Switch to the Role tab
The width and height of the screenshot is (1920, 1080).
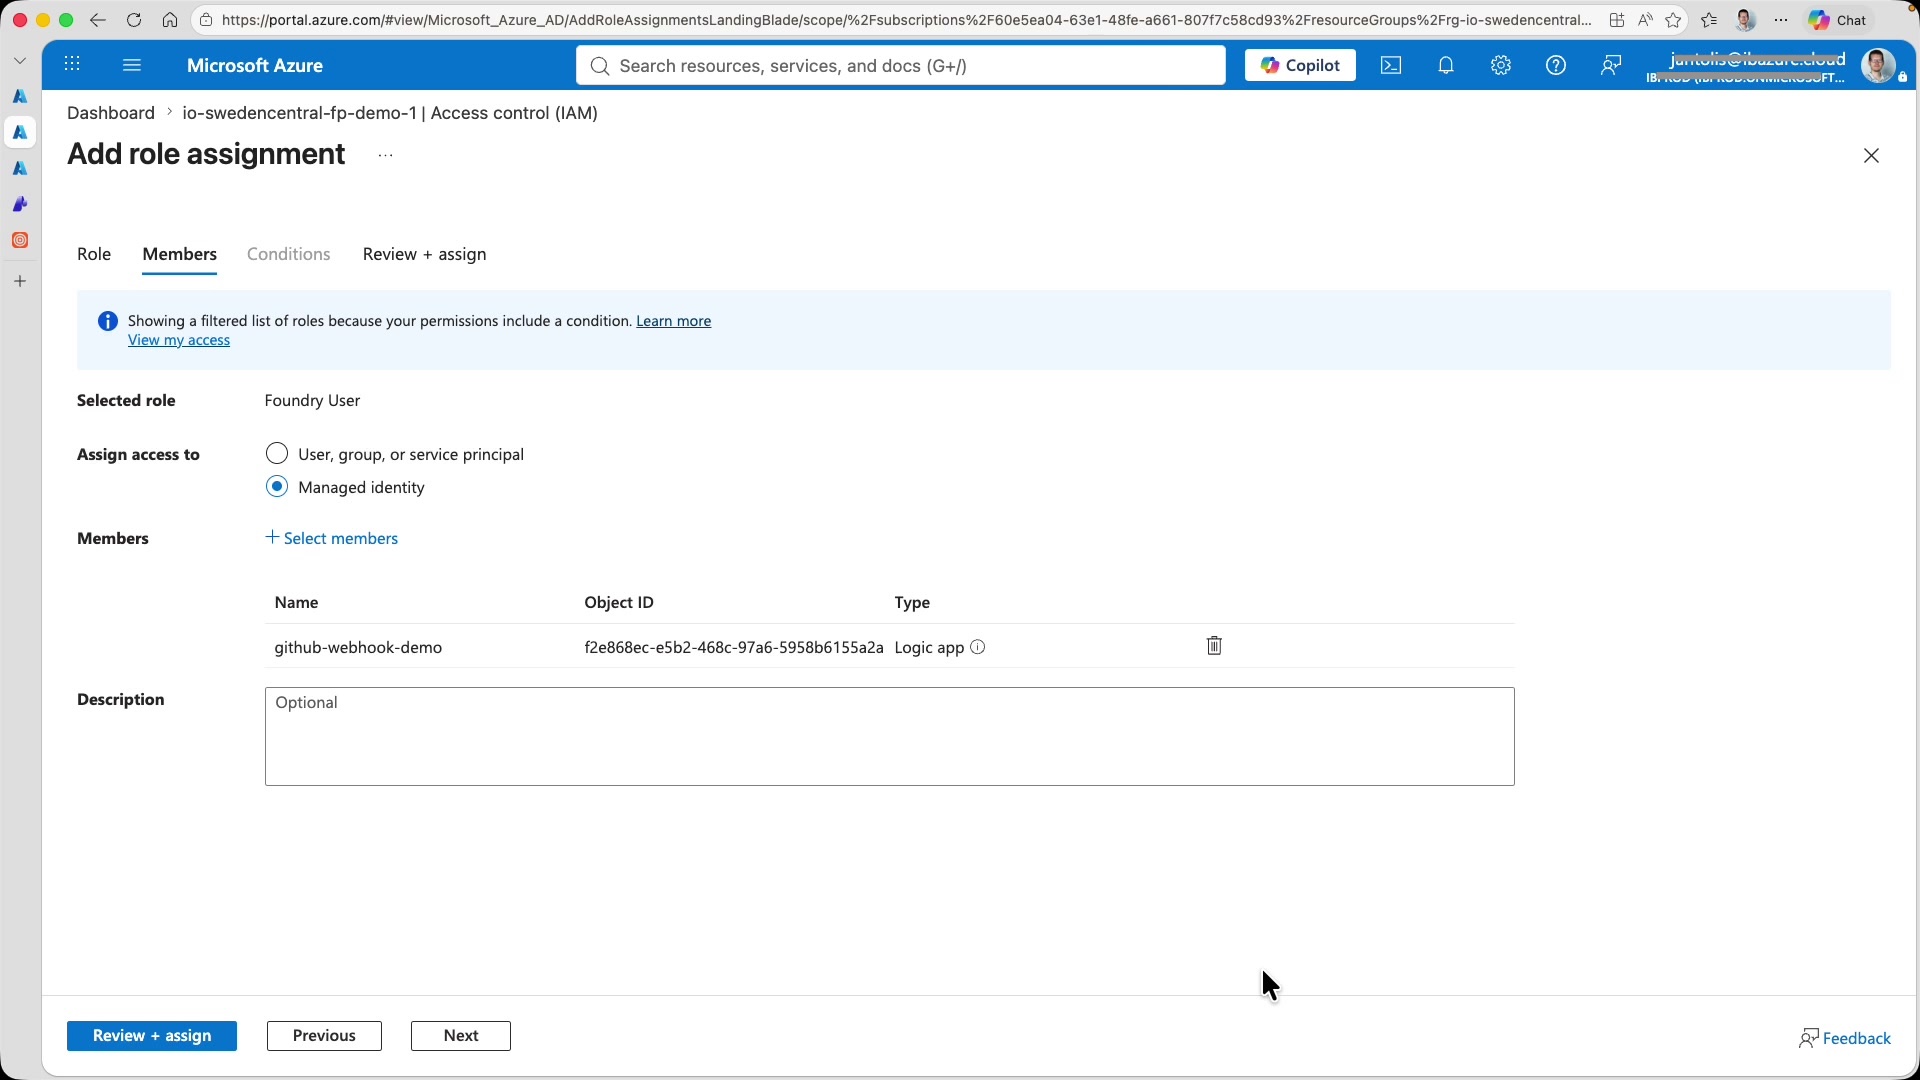[94, 254]
